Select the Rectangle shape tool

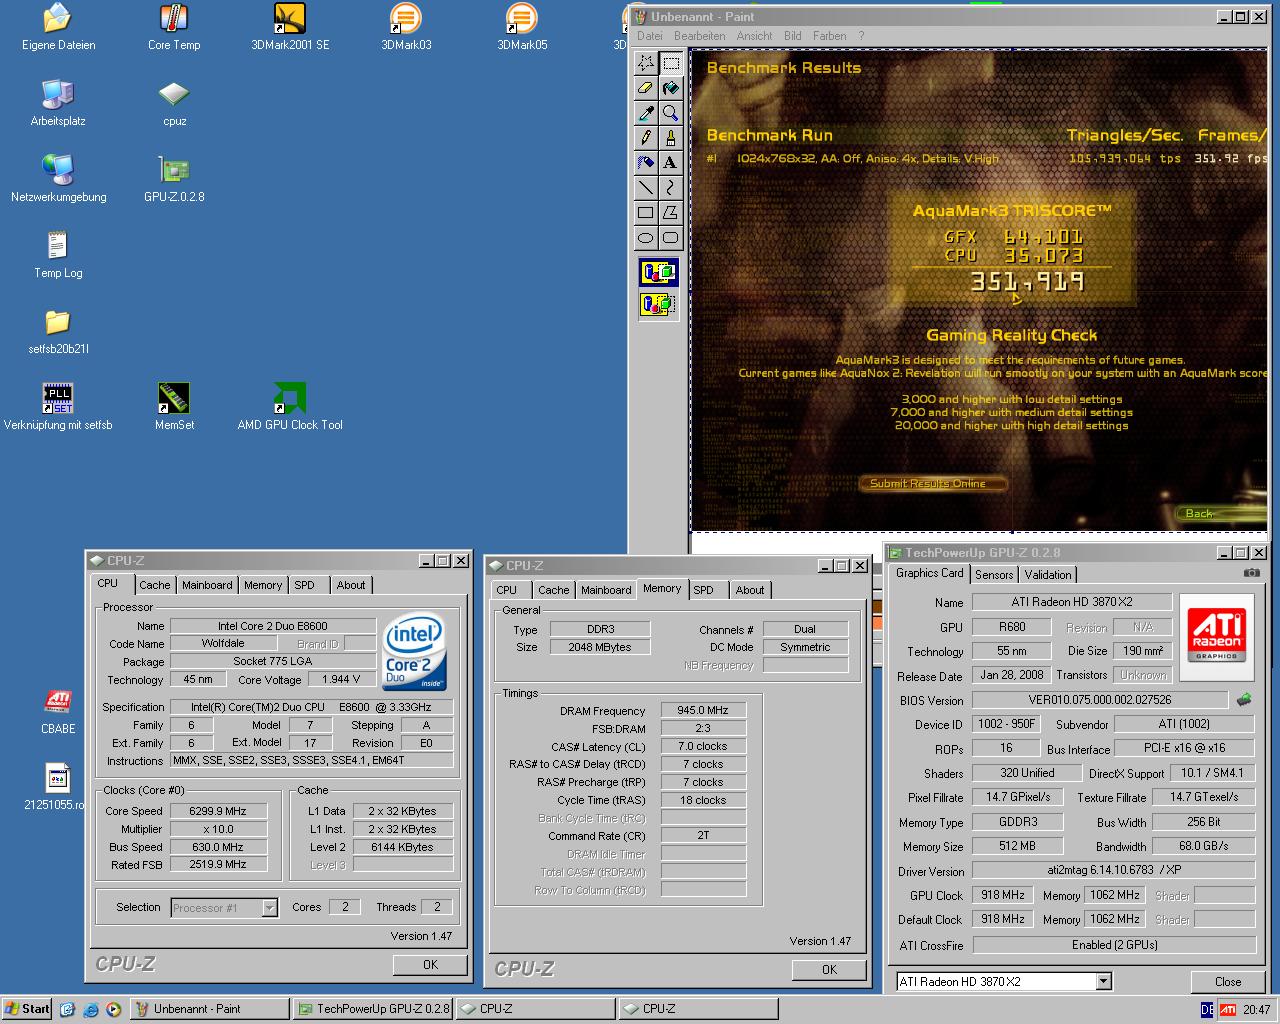(646, 213)
